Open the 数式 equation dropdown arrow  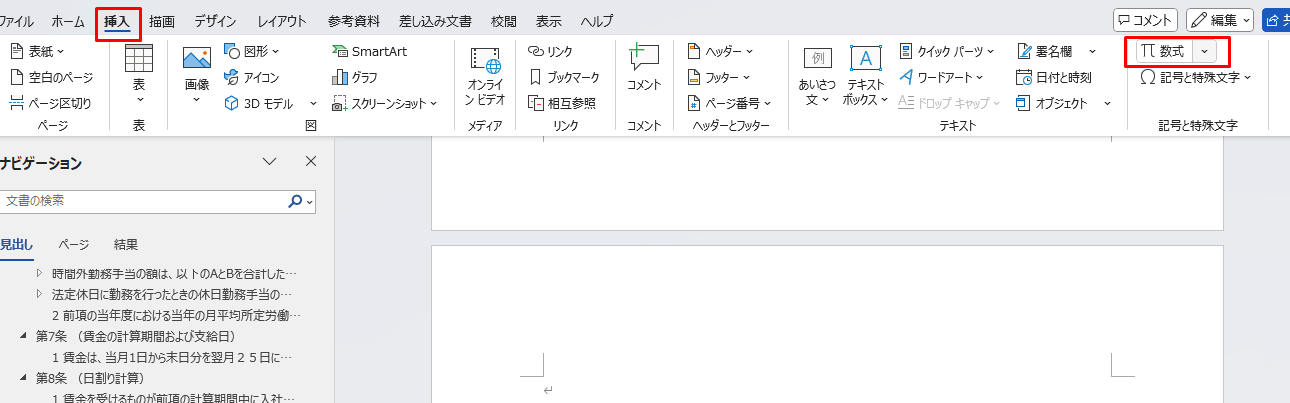(1205, 51)
